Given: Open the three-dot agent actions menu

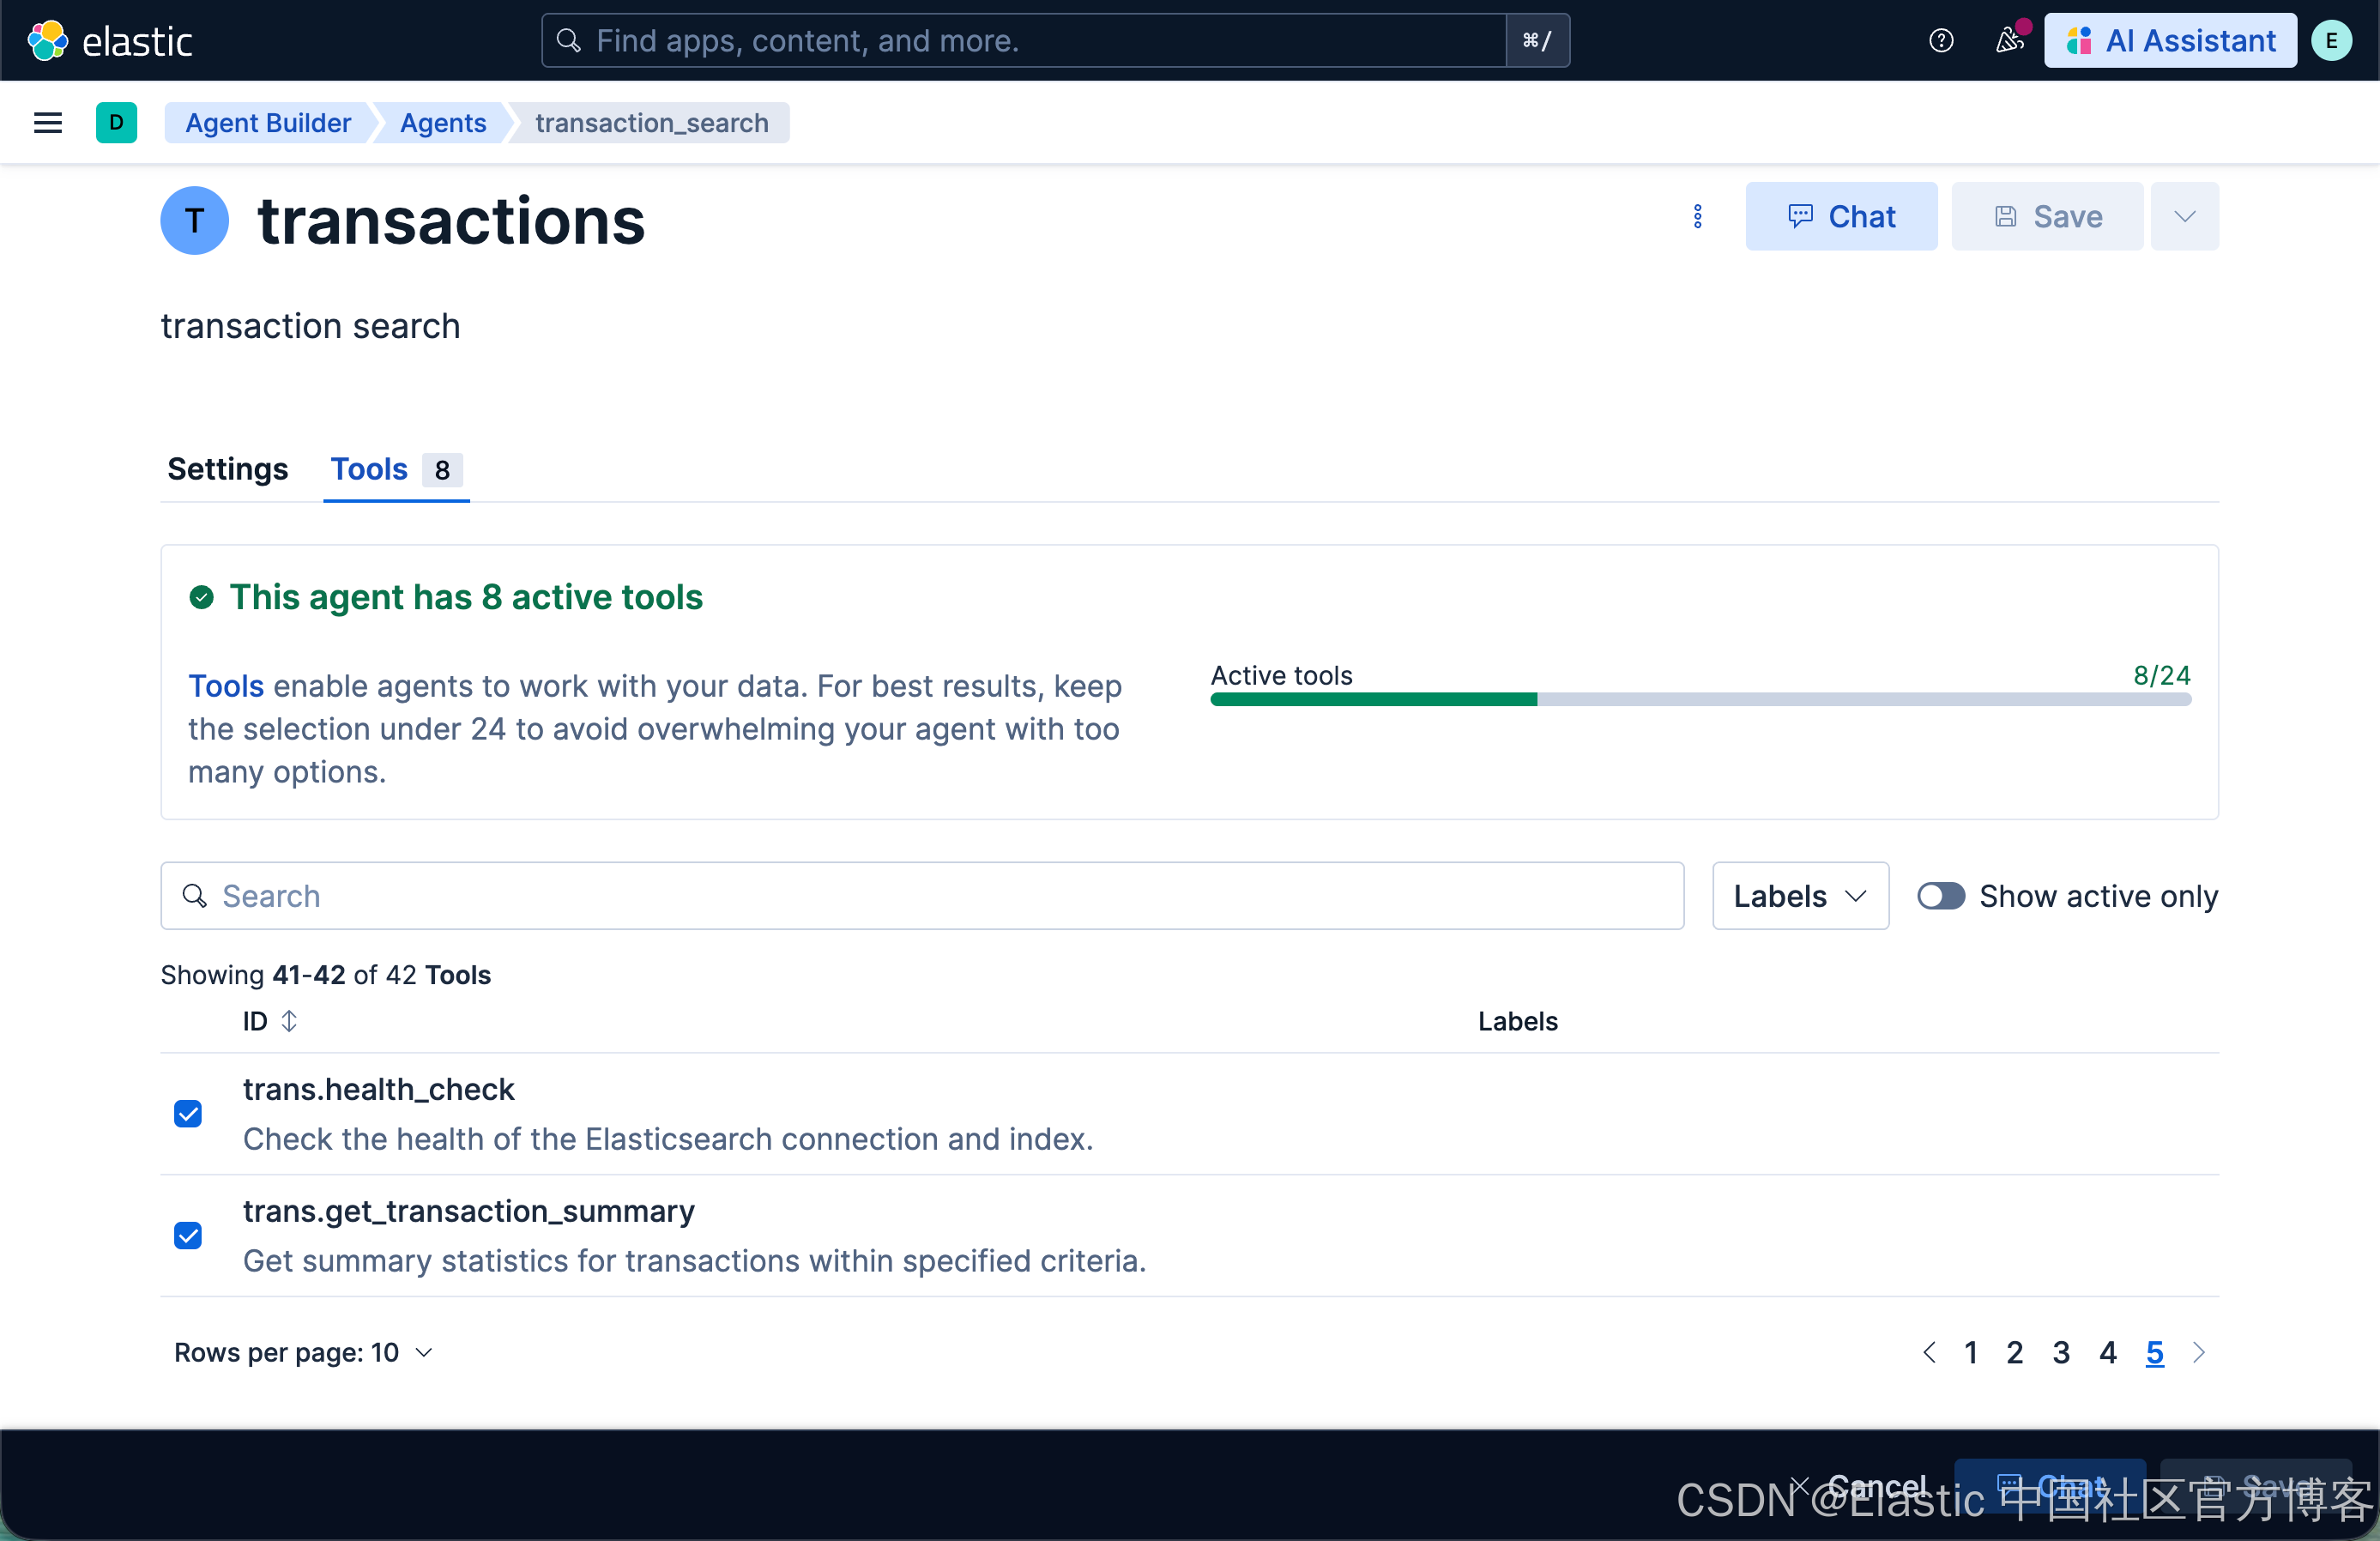Looking at the screenshot, I should tap(1697, 217).
